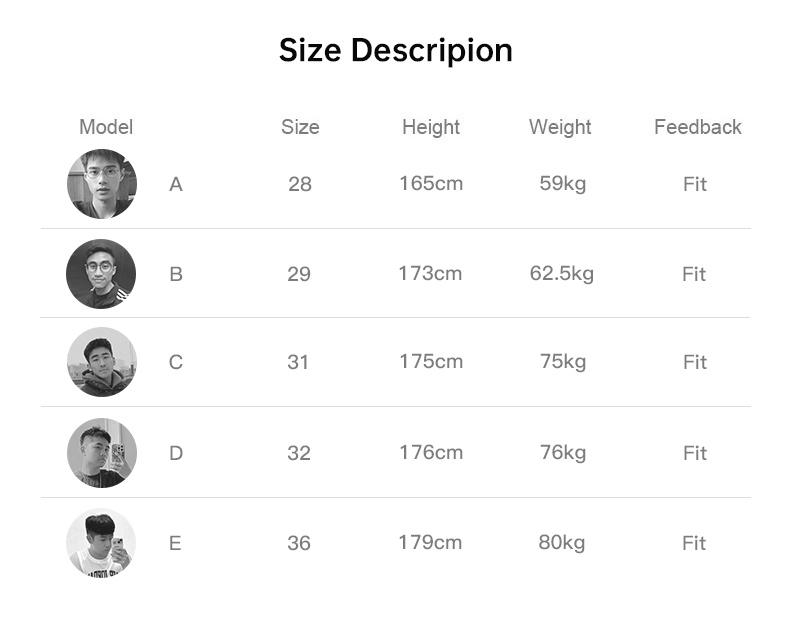Click the 175cm height value
790x628 pixels.
click(431, 361)
